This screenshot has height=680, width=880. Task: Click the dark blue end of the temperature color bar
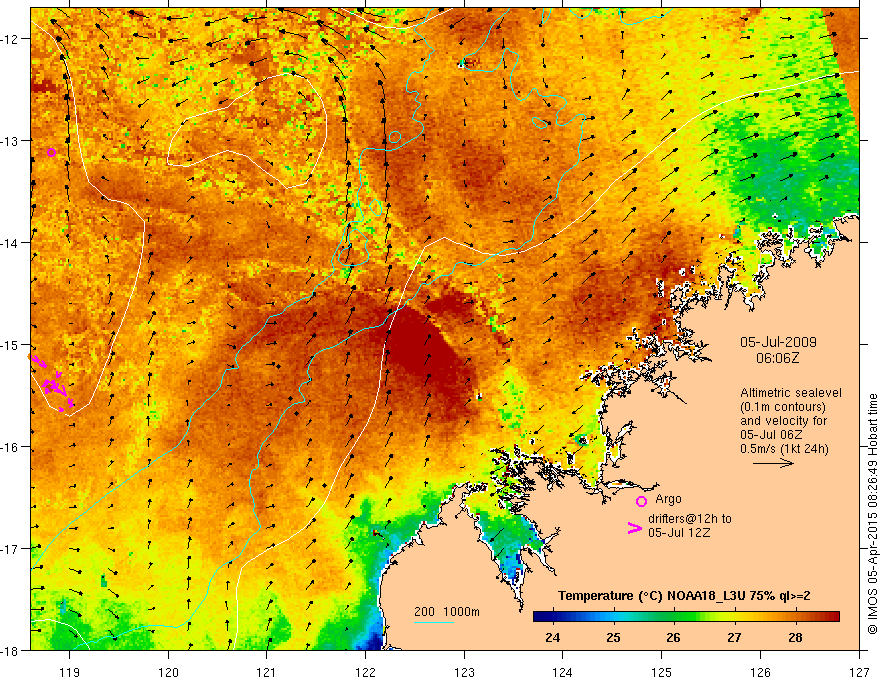tap(542, 617)
